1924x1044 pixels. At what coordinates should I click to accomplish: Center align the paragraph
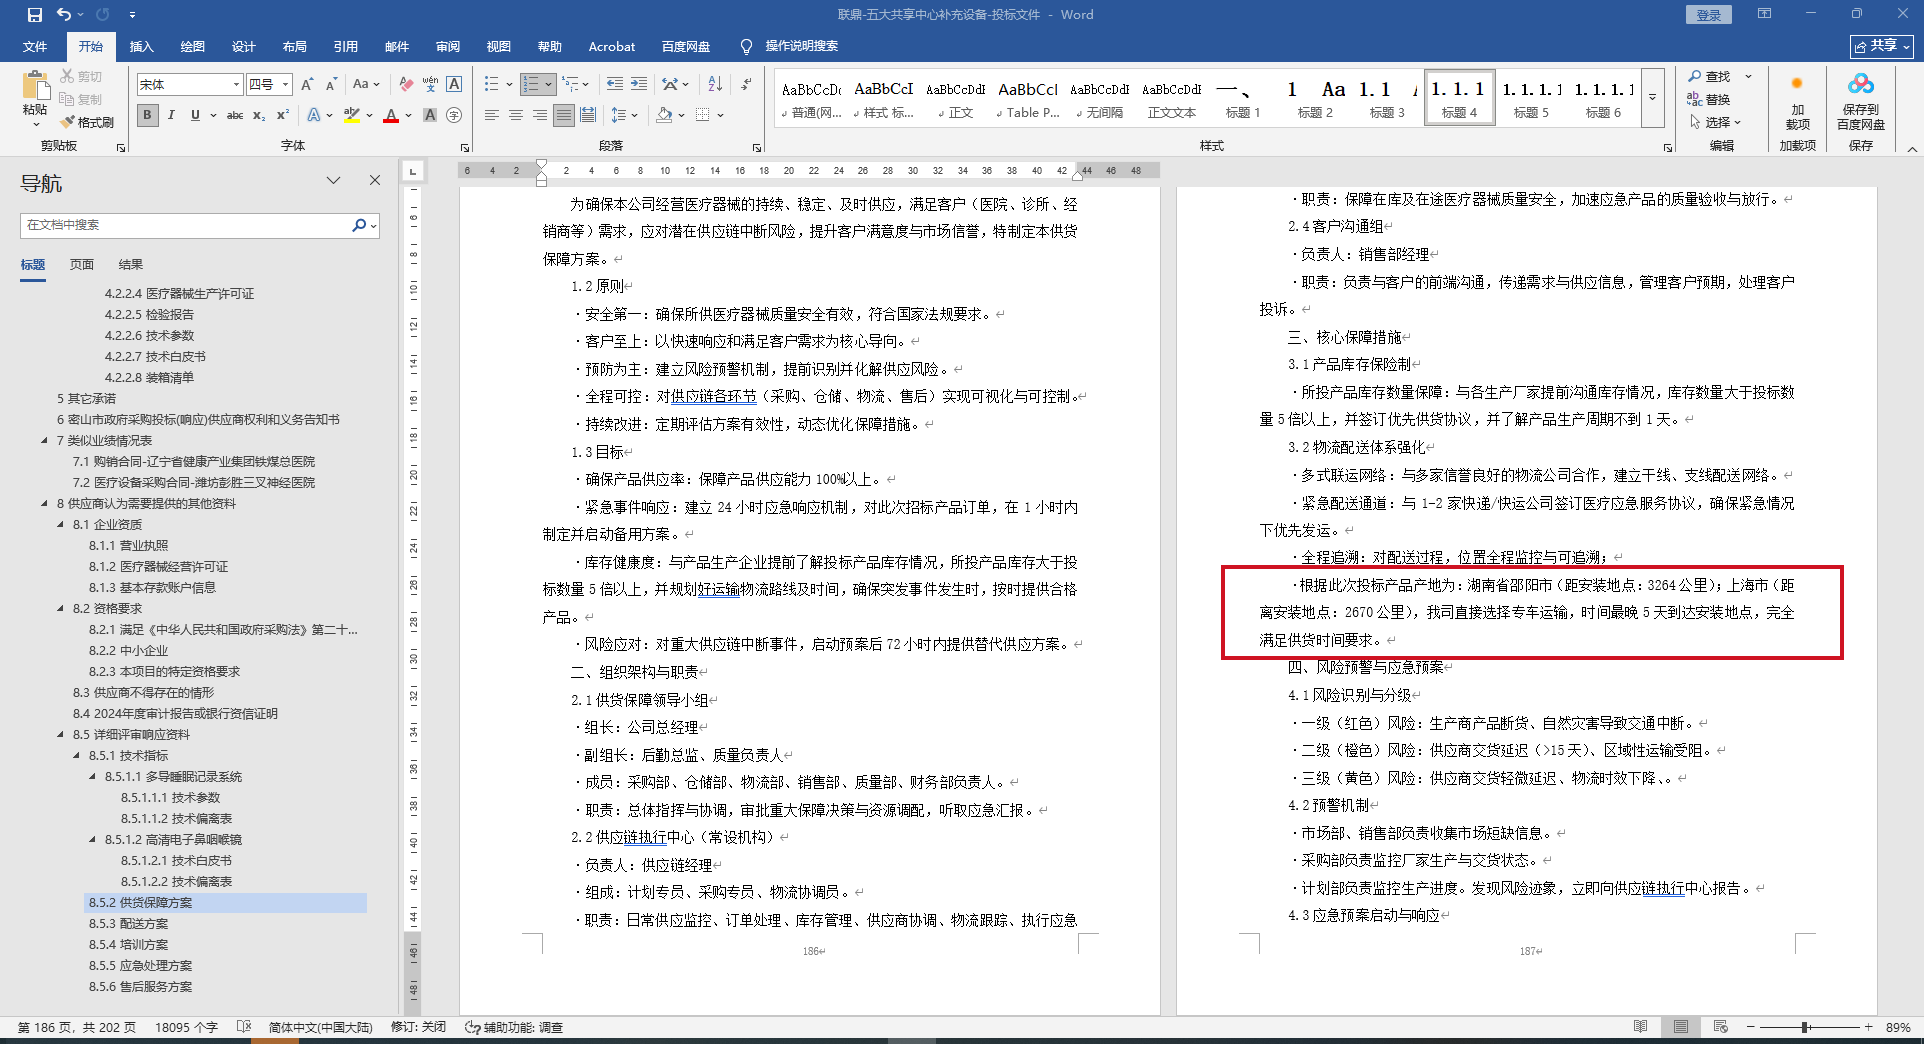click(516, 115)
